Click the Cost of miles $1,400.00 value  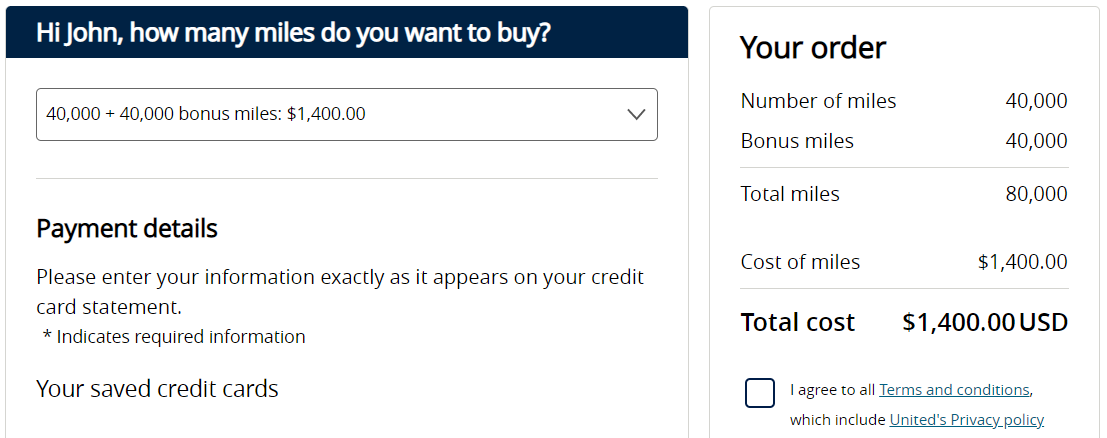(x=1023, y=262)
